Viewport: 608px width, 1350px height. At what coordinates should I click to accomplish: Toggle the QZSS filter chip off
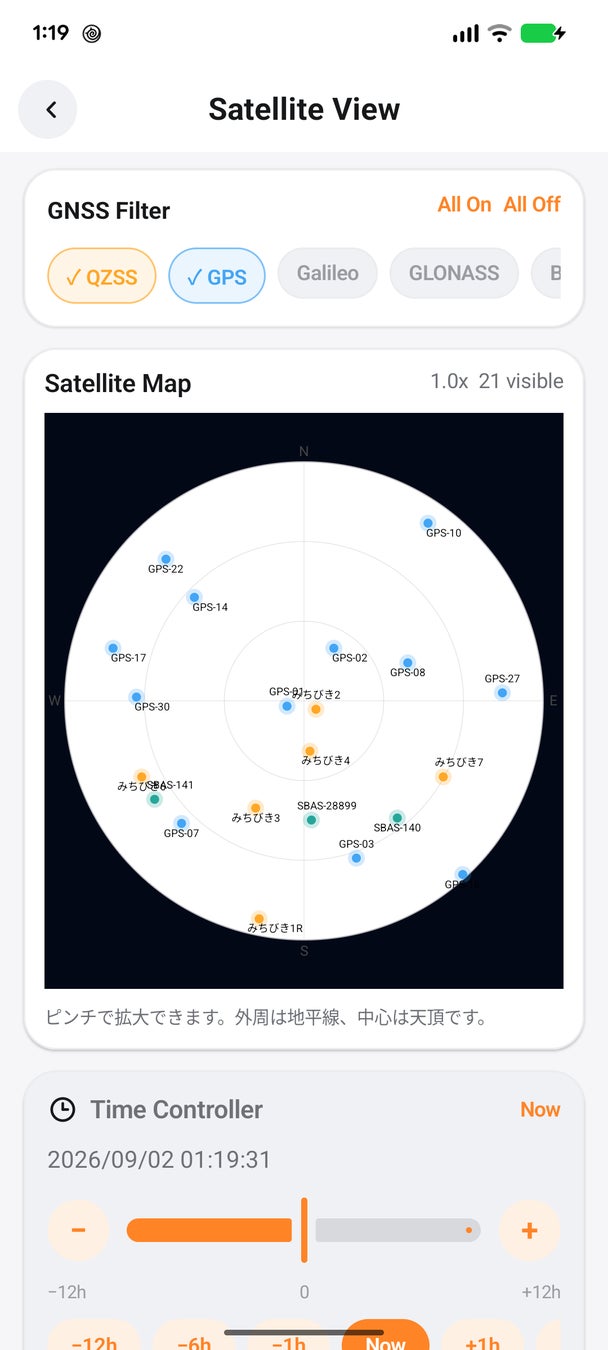(102, 276)
